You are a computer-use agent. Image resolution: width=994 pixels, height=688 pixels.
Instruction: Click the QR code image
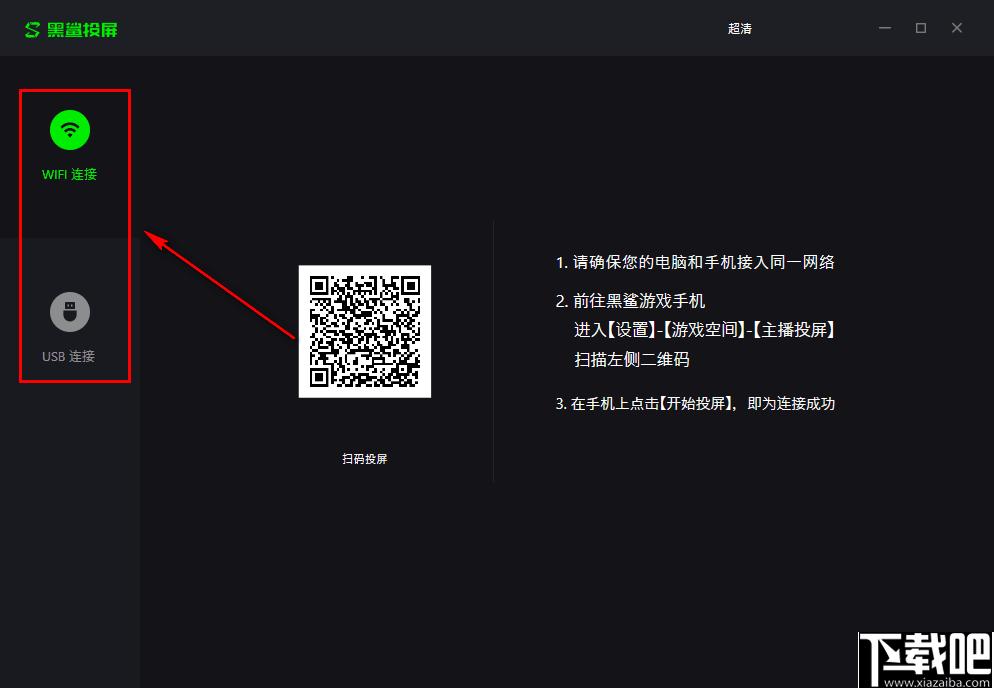click(365, 332)
